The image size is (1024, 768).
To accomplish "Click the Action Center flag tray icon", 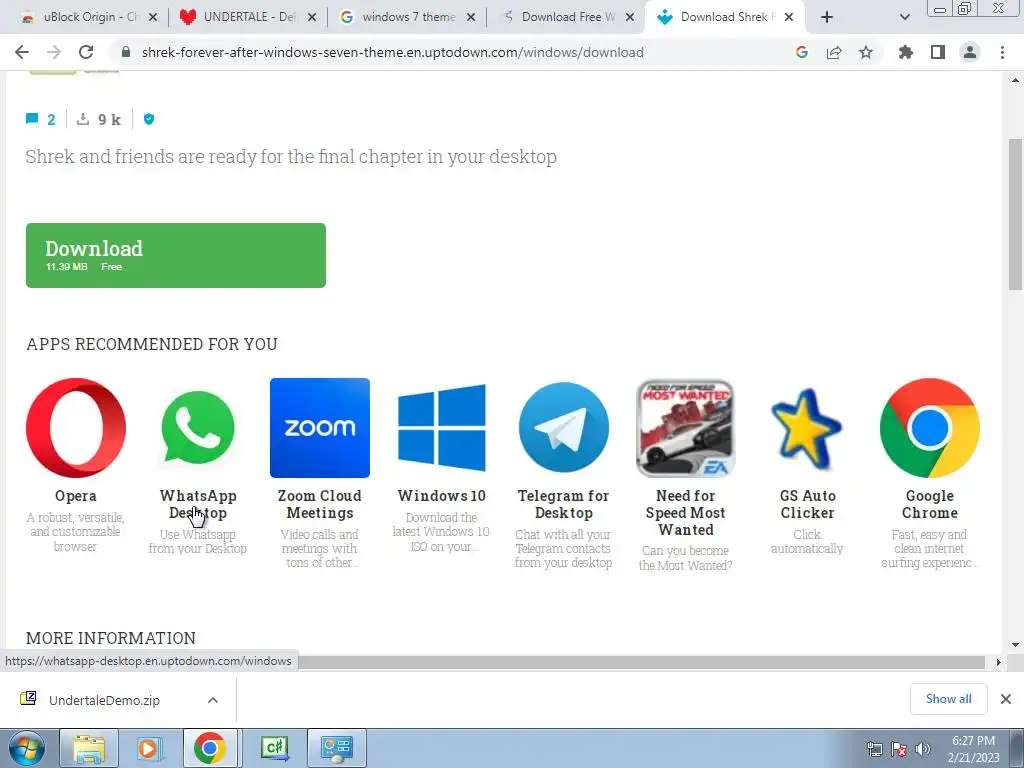I will pyautogui.click(x=899, y=749).
